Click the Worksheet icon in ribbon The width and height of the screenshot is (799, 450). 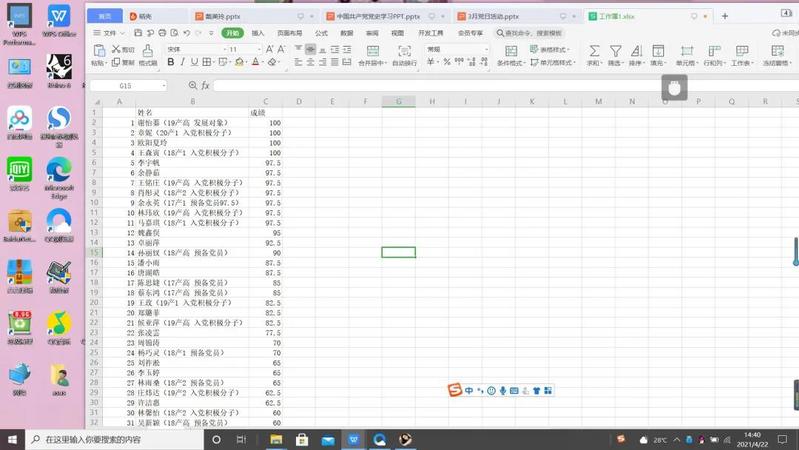[742, 50]
